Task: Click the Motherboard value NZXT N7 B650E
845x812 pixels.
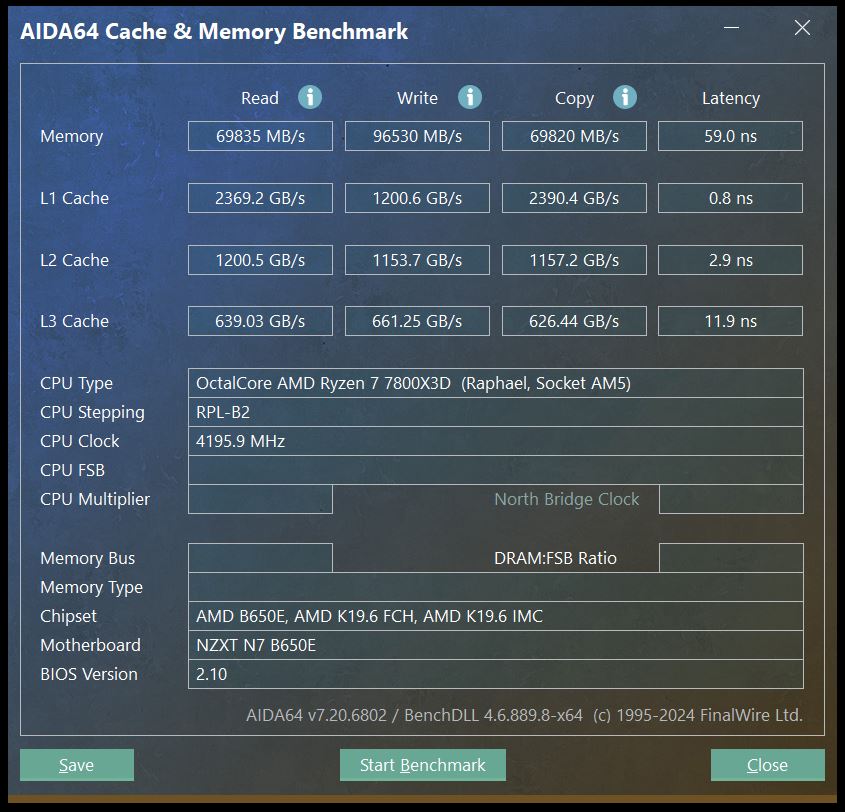Action: click(496, 645)
